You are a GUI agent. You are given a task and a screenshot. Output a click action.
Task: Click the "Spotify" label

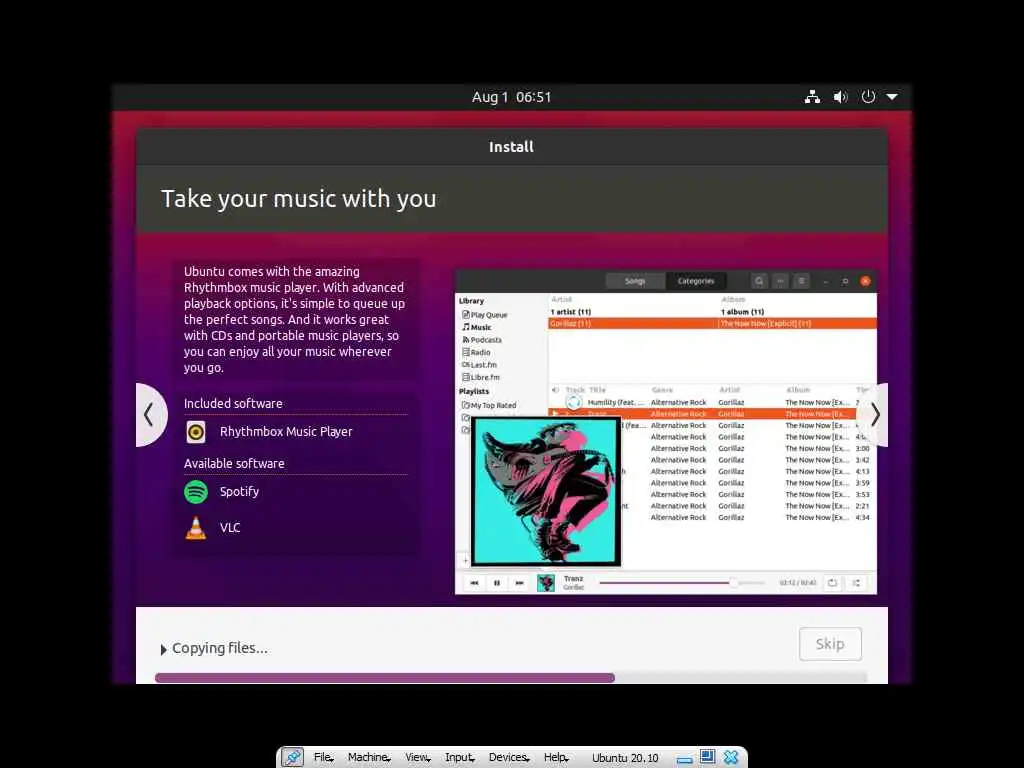click(x=239, y=492)
